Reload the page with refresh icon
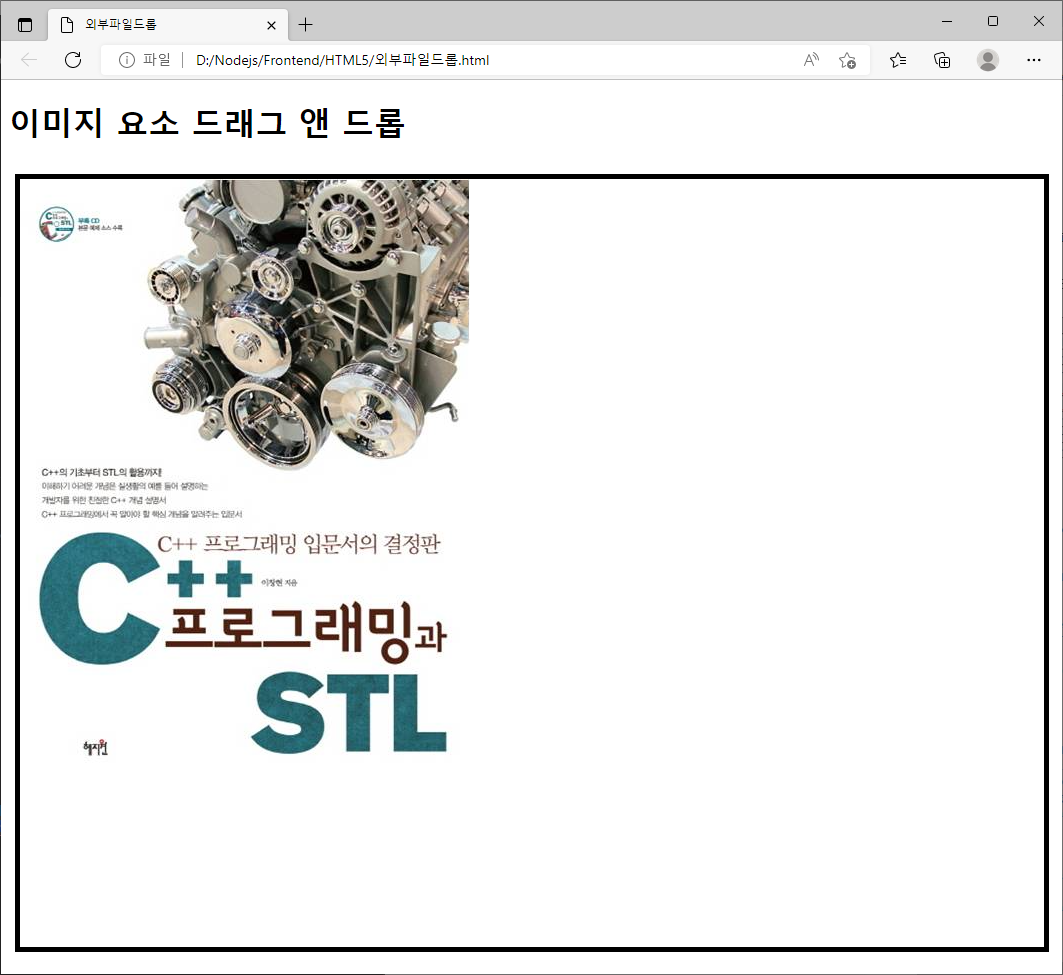Screen dimensions: 1063x975 [73, 60]
